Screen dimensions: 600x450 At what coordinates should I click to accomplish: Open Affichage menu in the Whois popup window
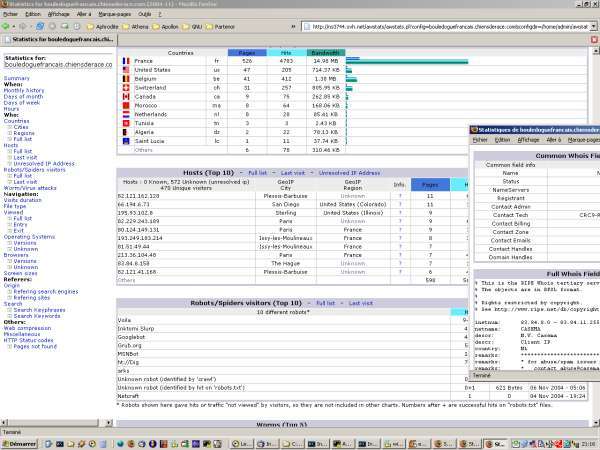click(528, 140)
